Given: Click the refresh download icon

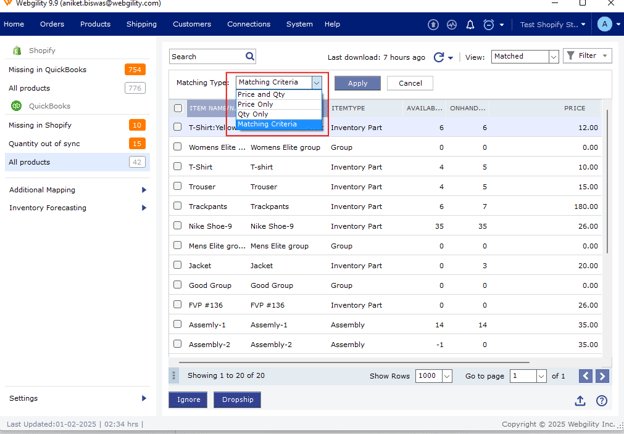Looking at the screenshot, I should (x=439, y=57).
